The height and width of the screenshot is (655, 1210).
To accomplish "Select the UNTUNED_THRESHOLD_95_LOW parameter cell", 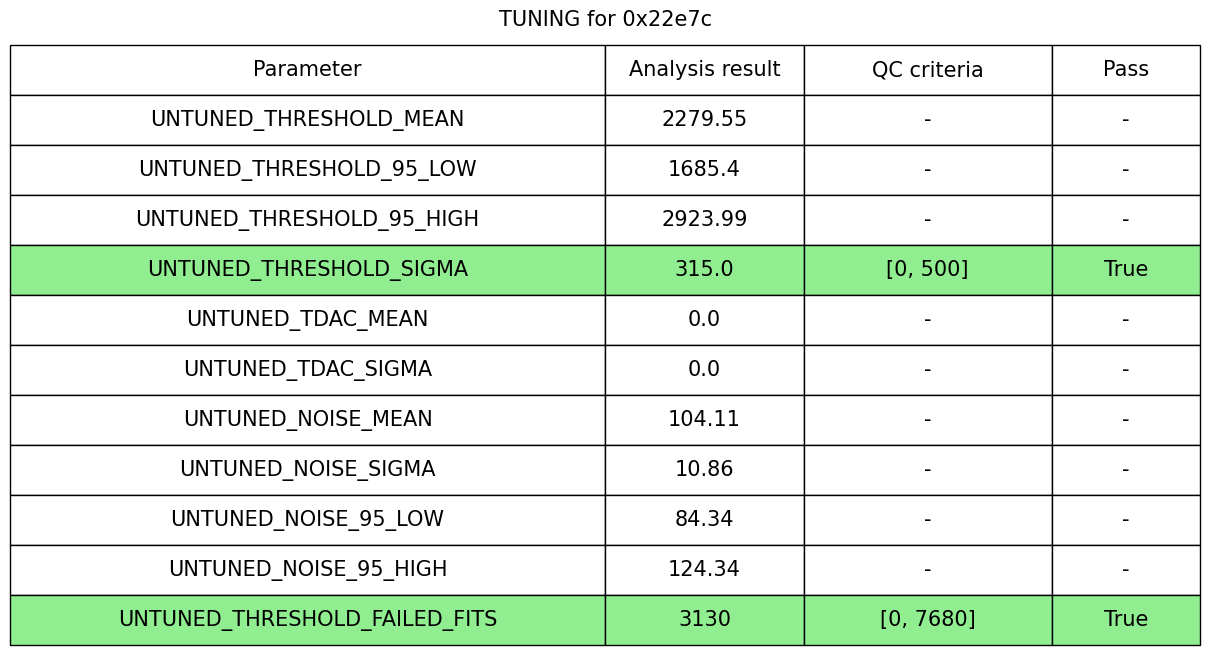I will click(x=307, y=170).
